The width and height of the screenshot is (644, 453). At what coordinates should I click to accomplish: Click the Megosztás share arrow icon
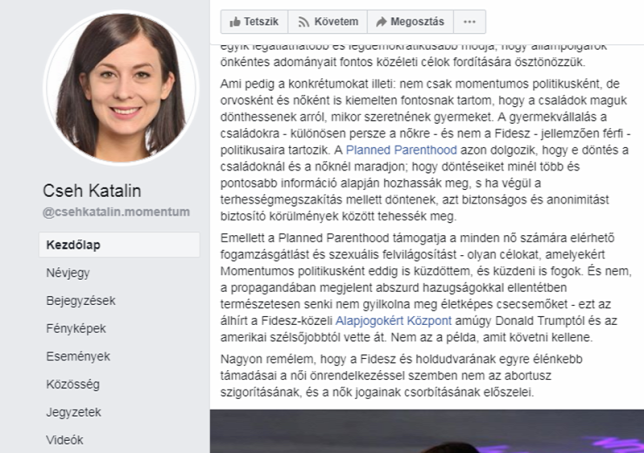pos(381,22)
